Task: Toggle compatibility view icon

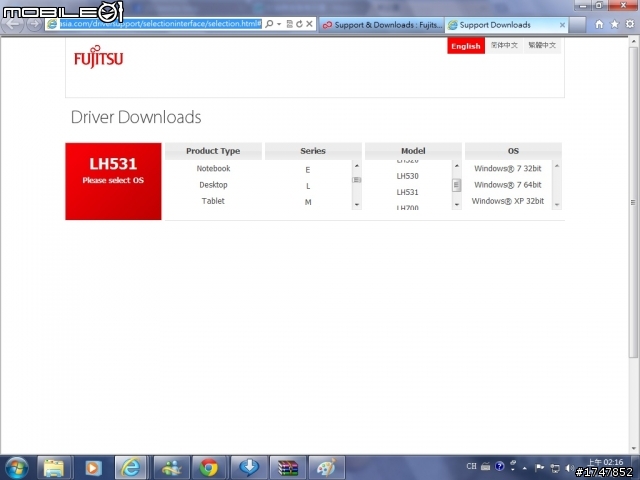Action: pos(289,24)
